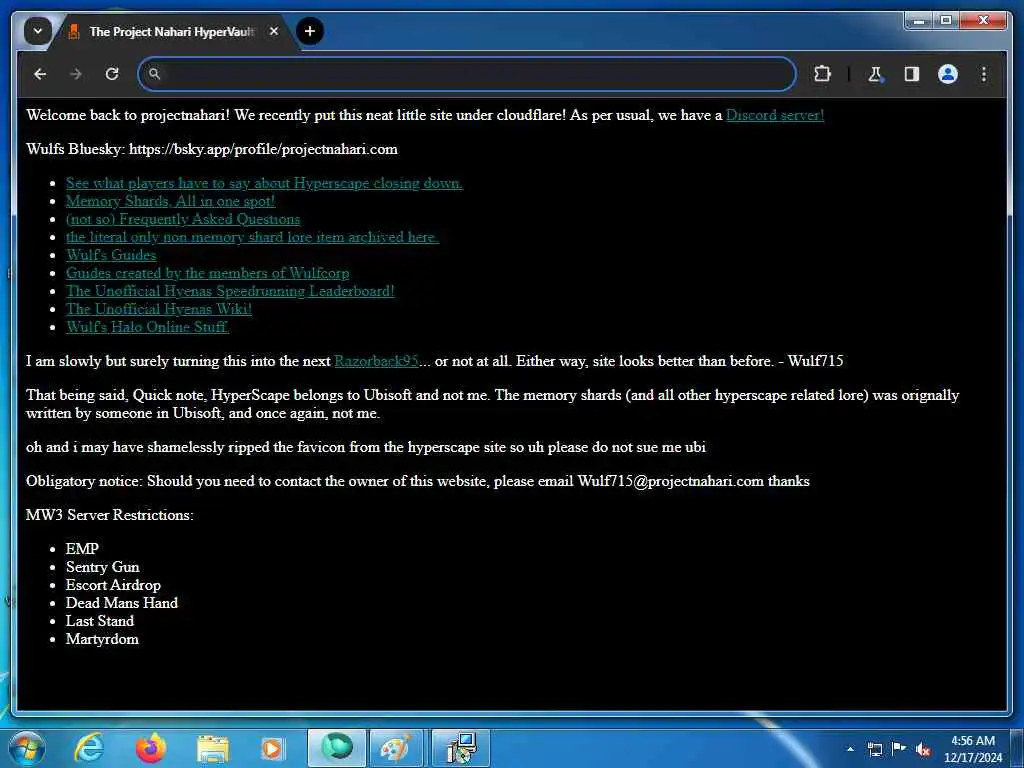Open the Wulf's Guides link
This screenshot has width=1024, height=768.
(x=111, y=255)
